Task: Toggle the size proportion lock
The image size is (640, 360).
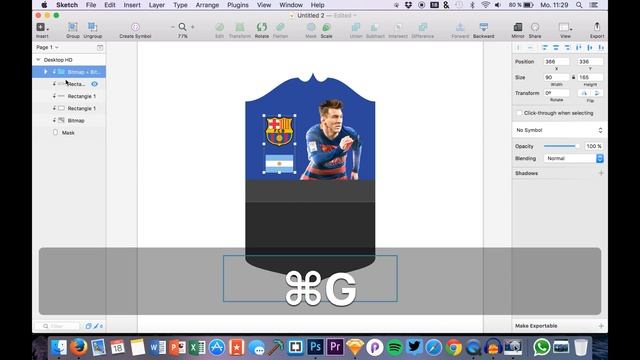Action: [x=573, y=77]
